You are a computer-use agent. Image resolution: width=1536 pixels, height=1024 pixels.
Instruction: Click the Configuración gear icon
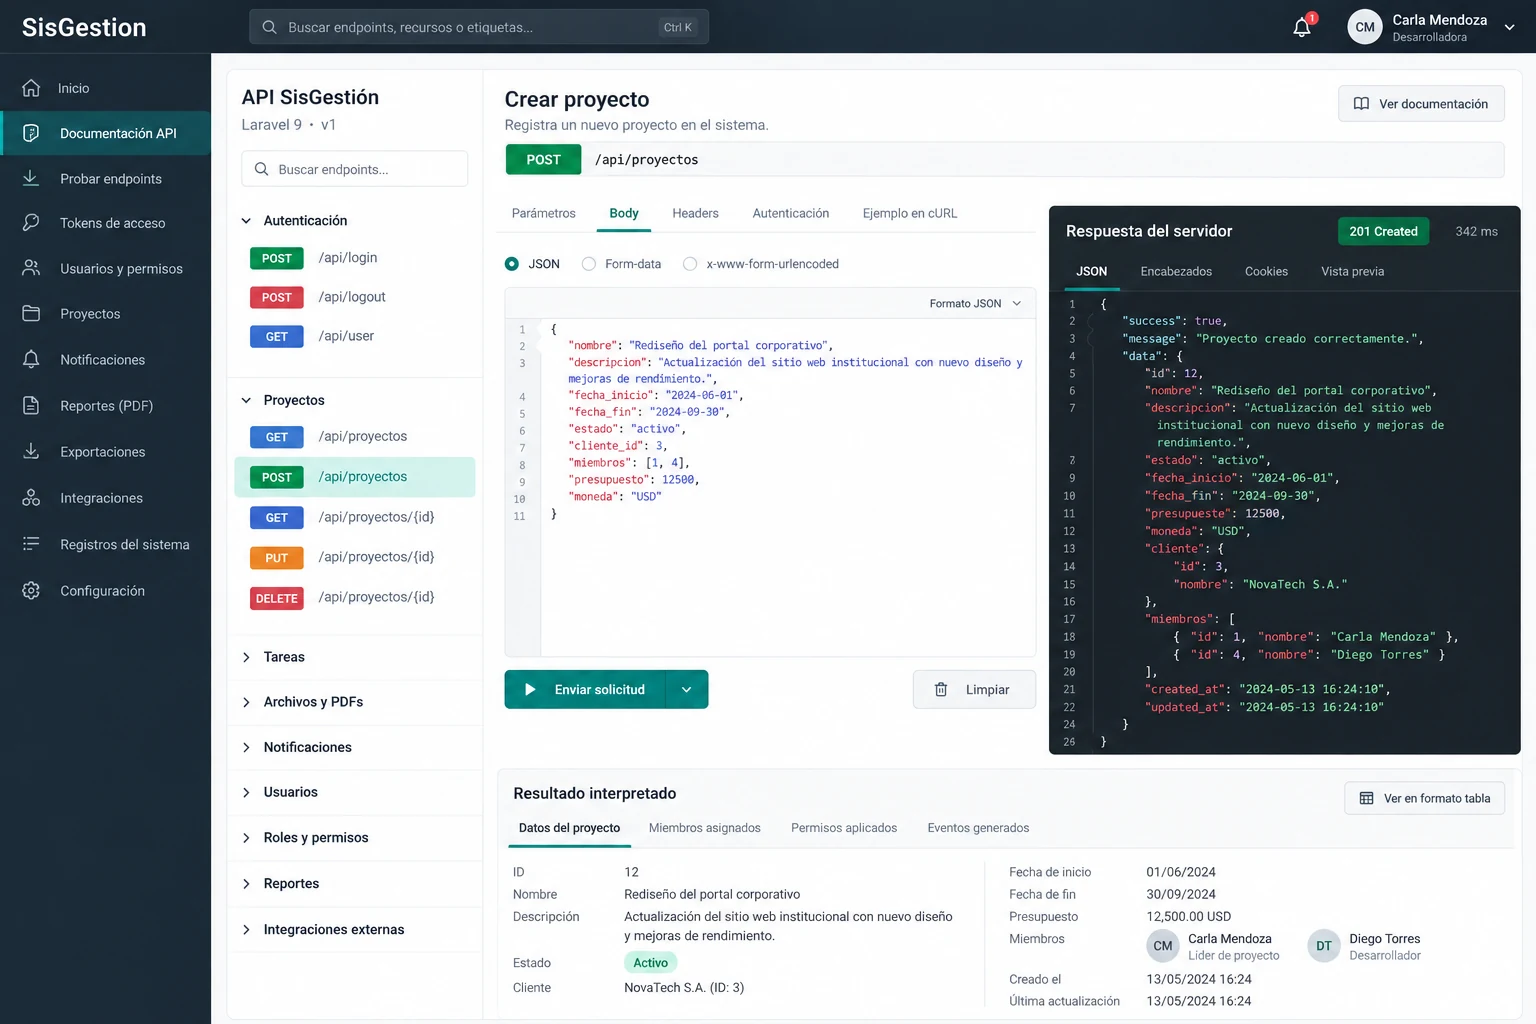point(31,590)
